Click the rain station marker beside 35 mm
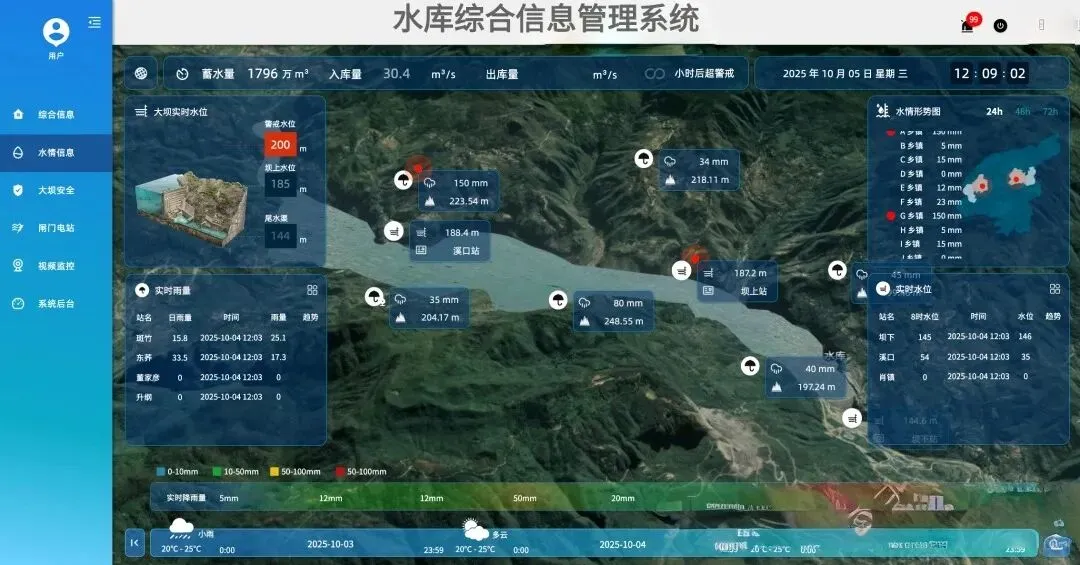The width and height of the screenshot is (1080, 565). [x=374, y=297]
